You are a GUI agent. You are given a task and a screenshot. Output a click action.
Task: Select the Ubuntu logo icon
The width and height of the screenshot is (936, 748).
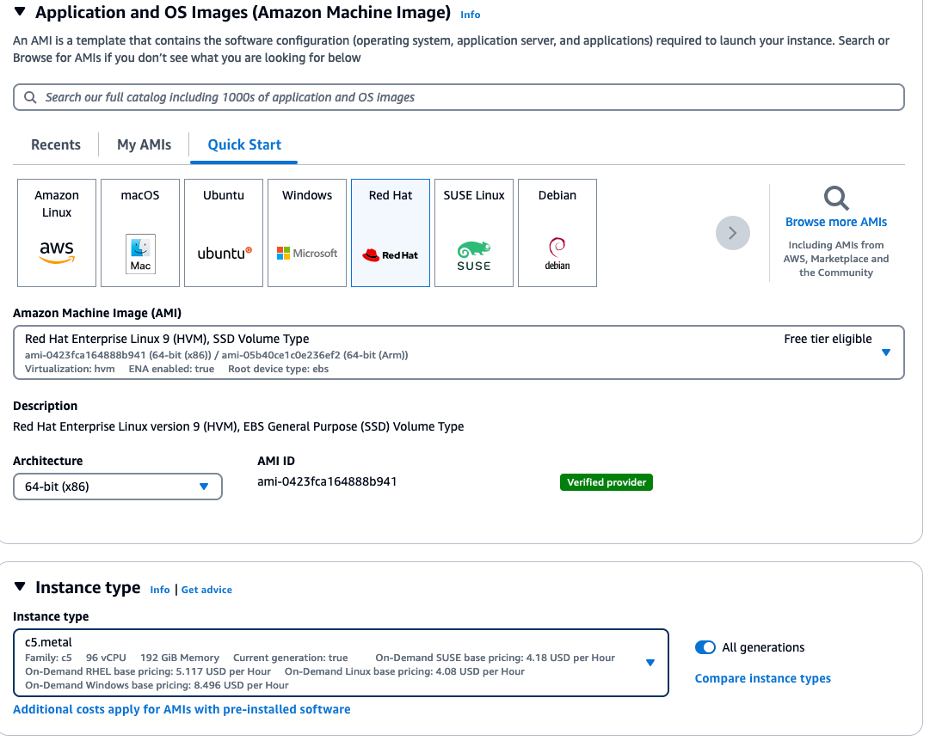pyautogui.click(x=222, y=253)
